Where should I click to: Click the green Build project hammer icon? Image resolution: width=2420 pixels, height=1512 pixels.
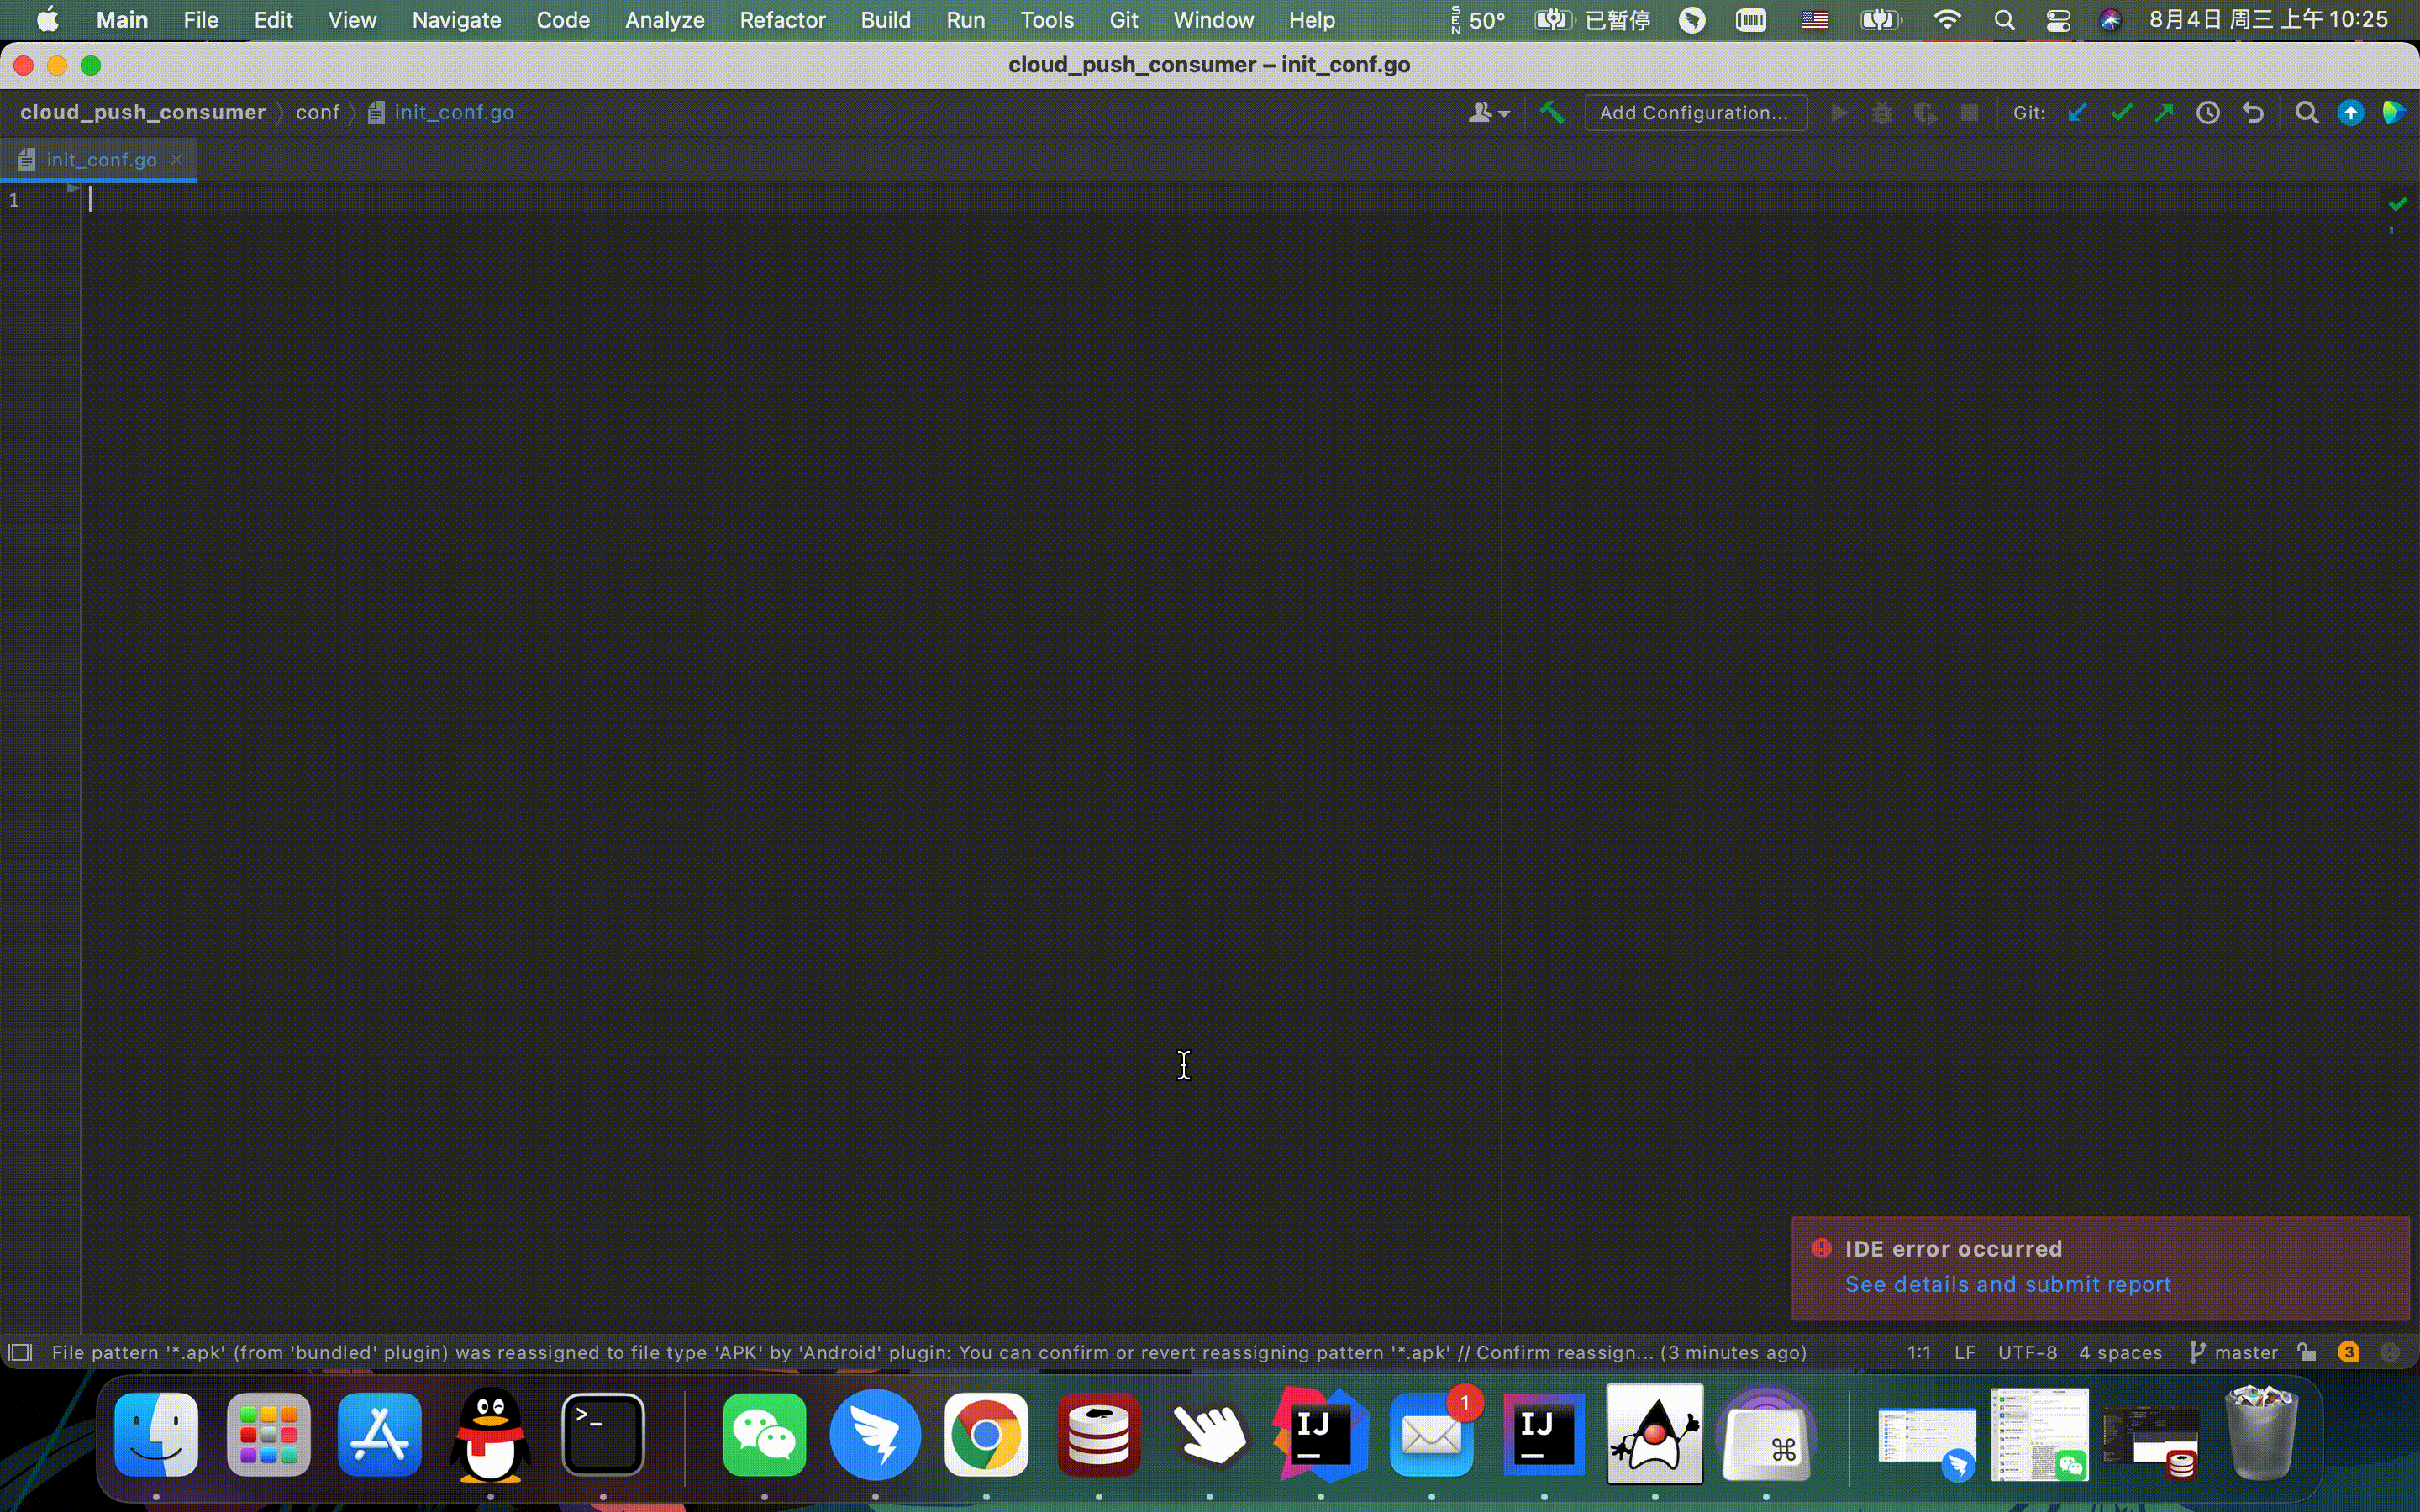coord(1551,112)
